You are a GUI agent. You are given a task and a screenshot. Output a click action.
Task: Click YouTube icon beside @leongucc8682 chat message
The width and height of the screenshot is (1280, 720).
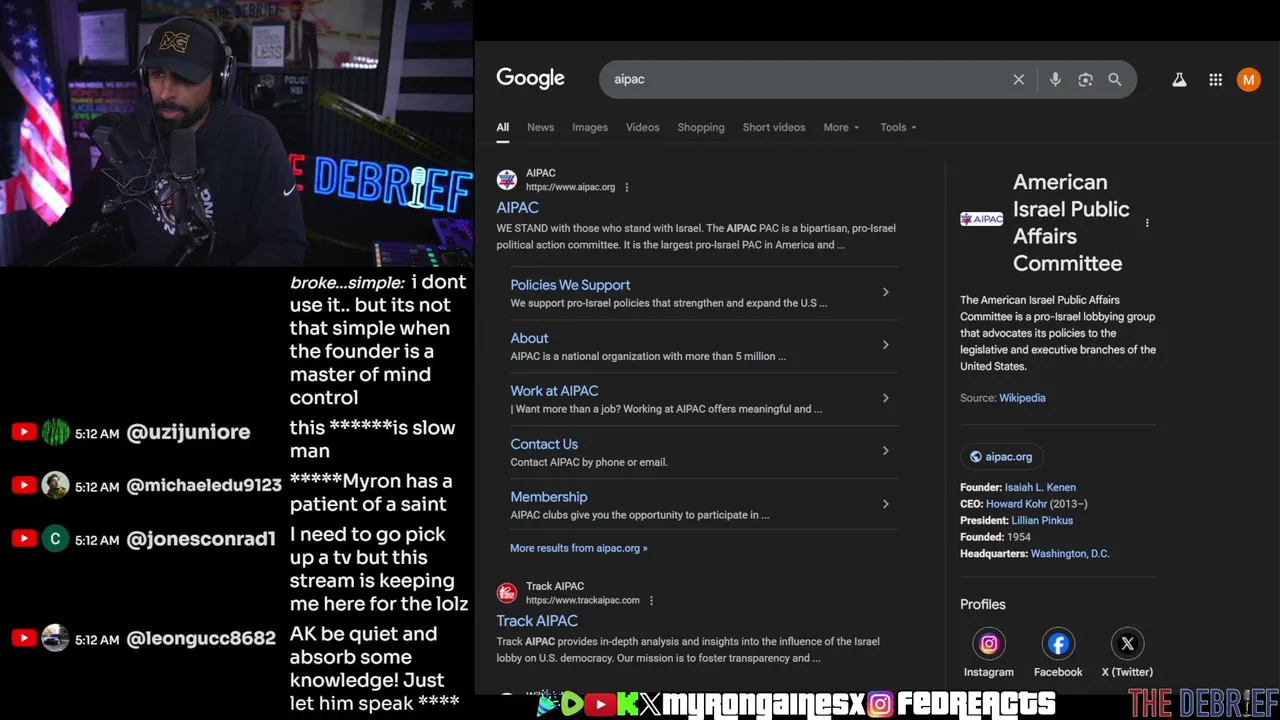coord(24,638)
